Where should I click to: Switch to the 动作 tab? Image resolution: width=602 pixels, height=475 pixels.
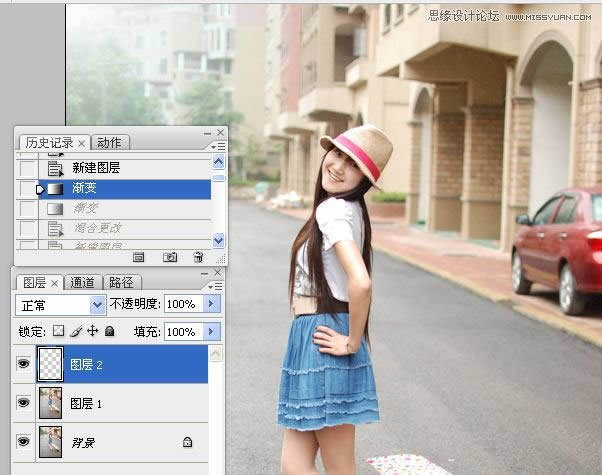click(113, 143)
